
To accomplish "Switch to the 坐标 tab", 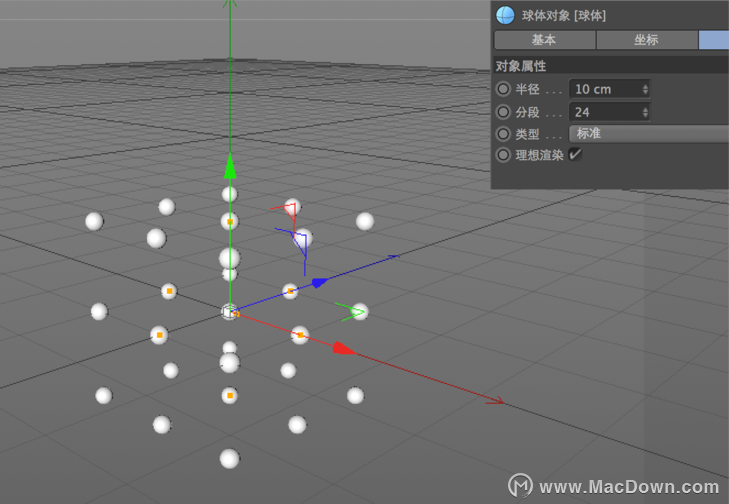I will click(647, 40).
